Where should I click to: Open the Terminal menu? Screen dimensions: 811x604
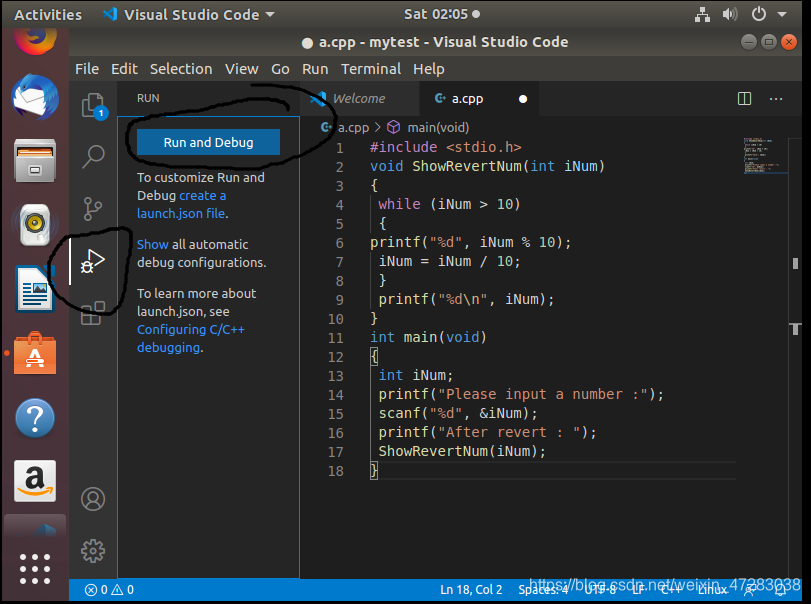click(371, 69)
